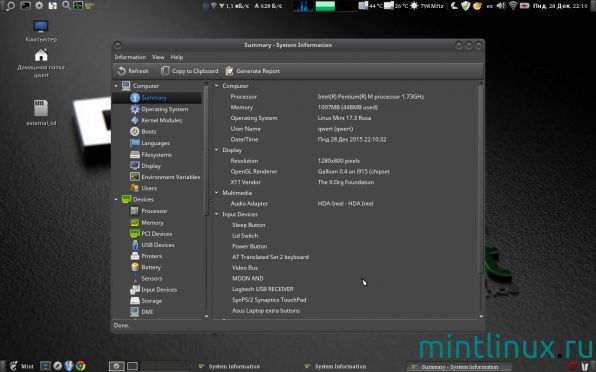This screenshot has width=596, height=372.
Task: Select the Operating System gear icon
Action: click(135, 109)
